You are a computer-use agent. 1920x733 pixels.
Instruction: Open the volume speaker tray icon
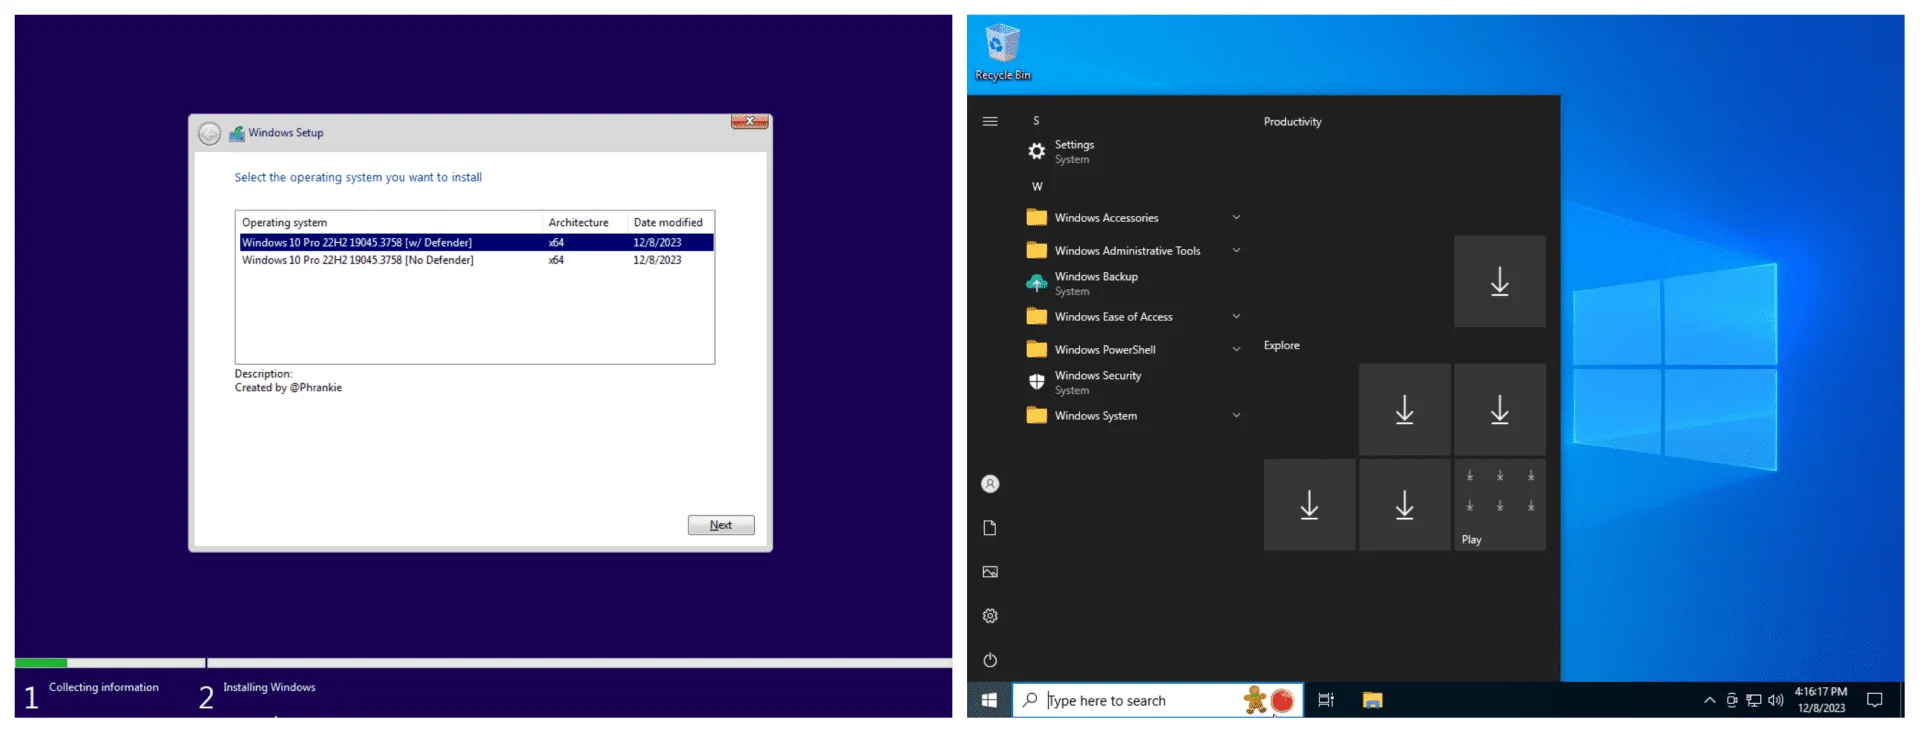[x=1776, y=700]
